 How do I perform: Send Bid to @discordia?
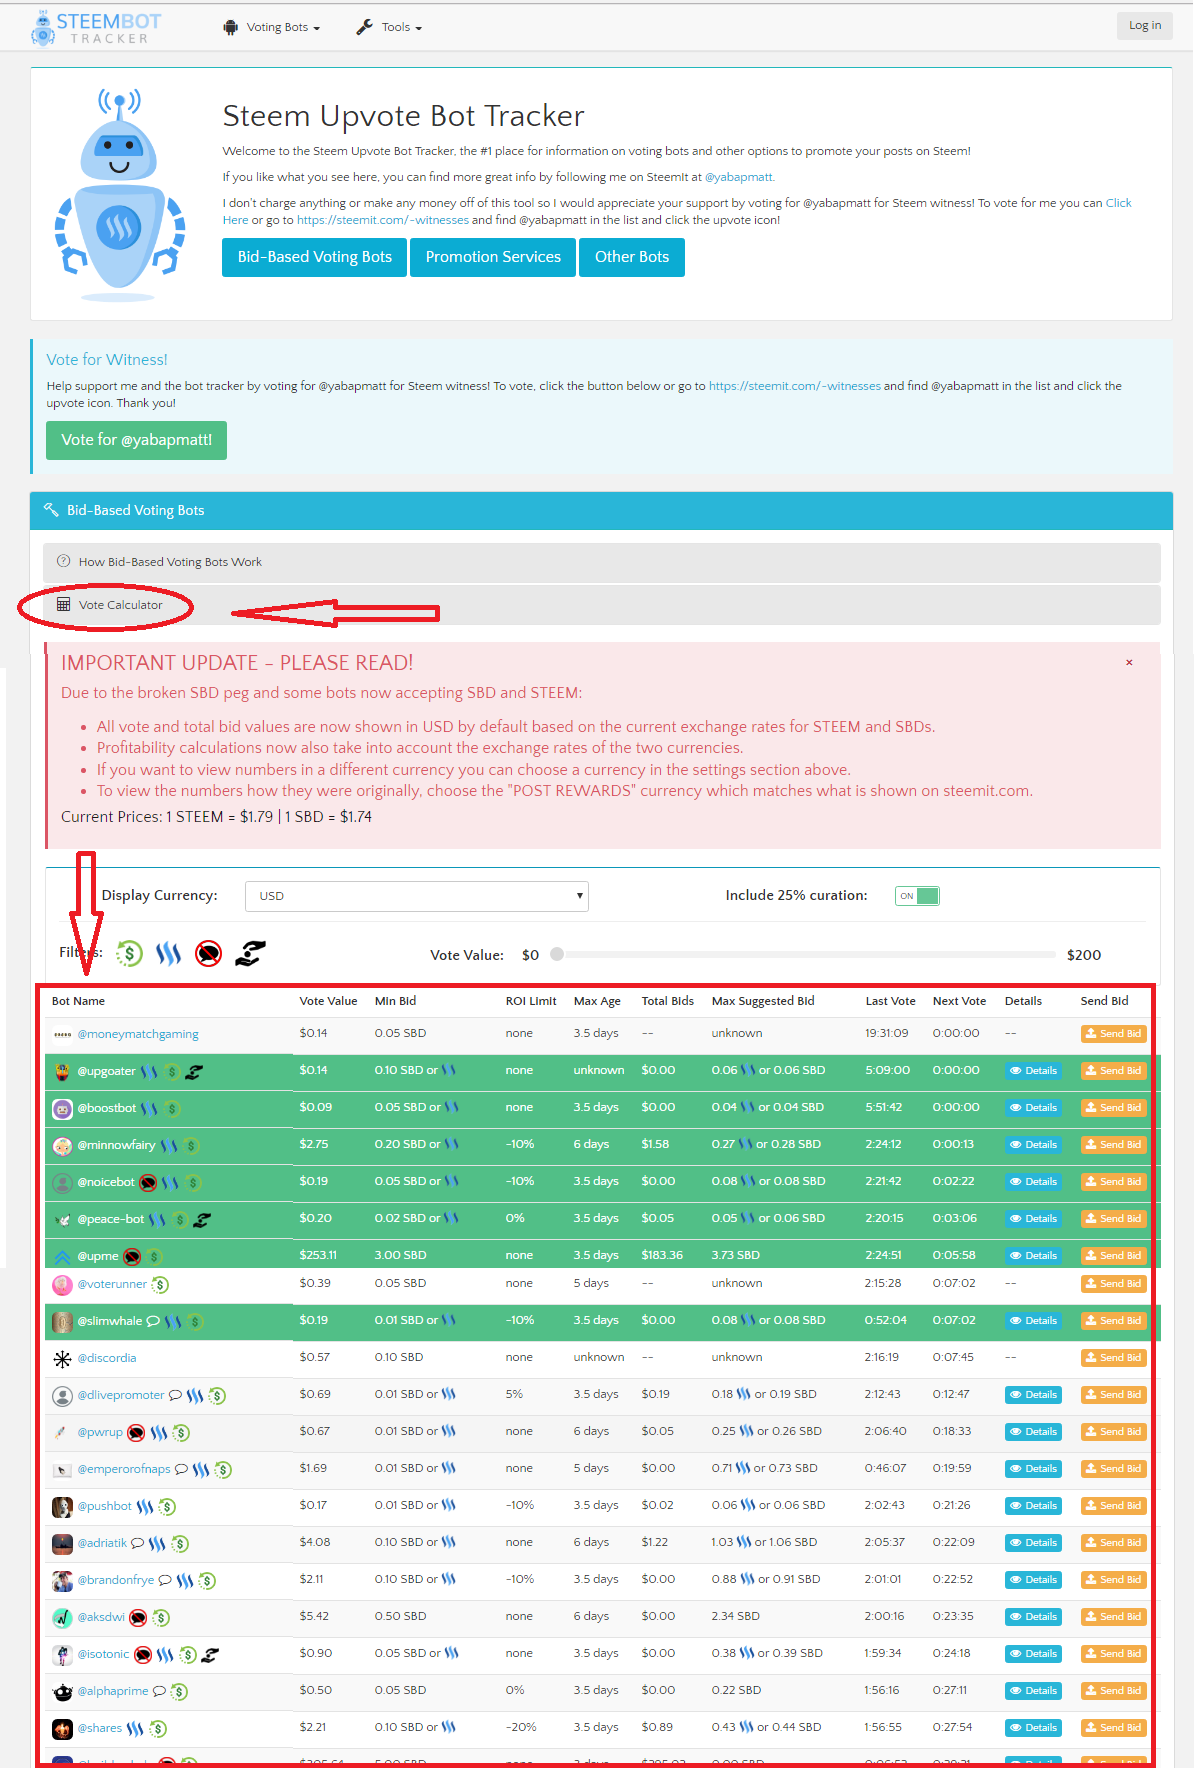point(1113,1358)
